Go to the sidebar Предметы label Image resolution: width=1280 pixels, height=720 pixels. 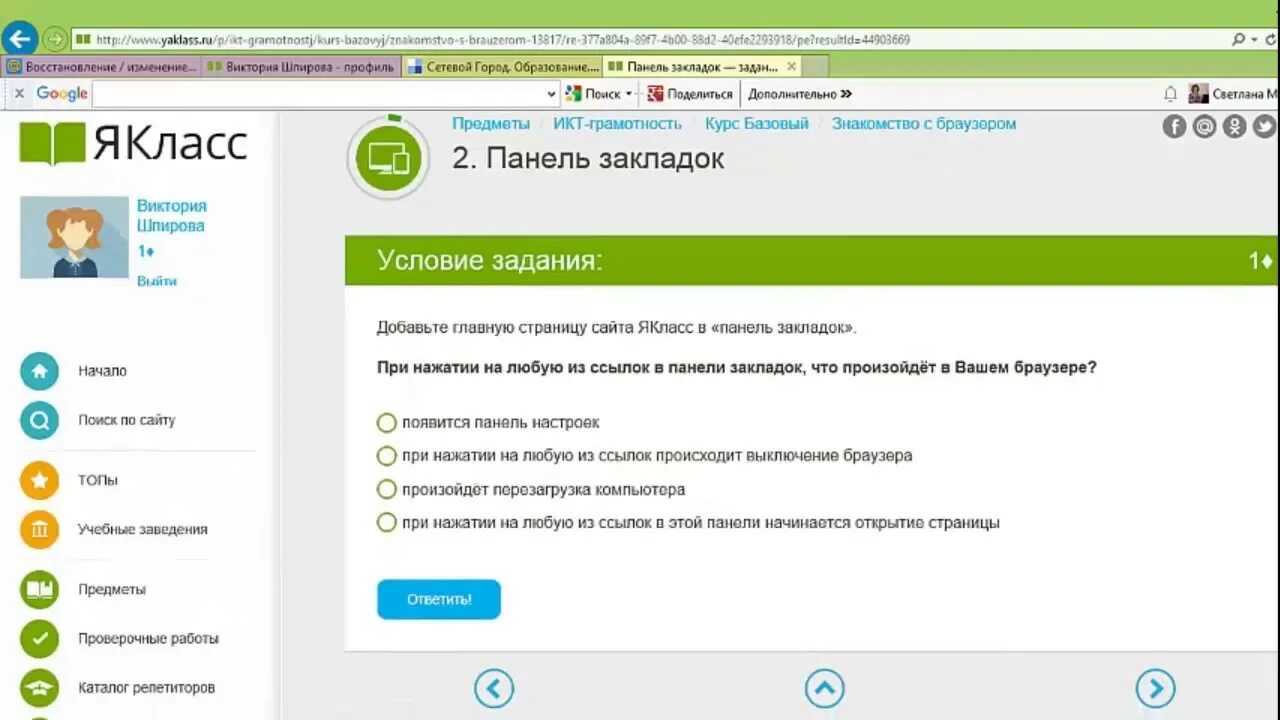point(112,589)
